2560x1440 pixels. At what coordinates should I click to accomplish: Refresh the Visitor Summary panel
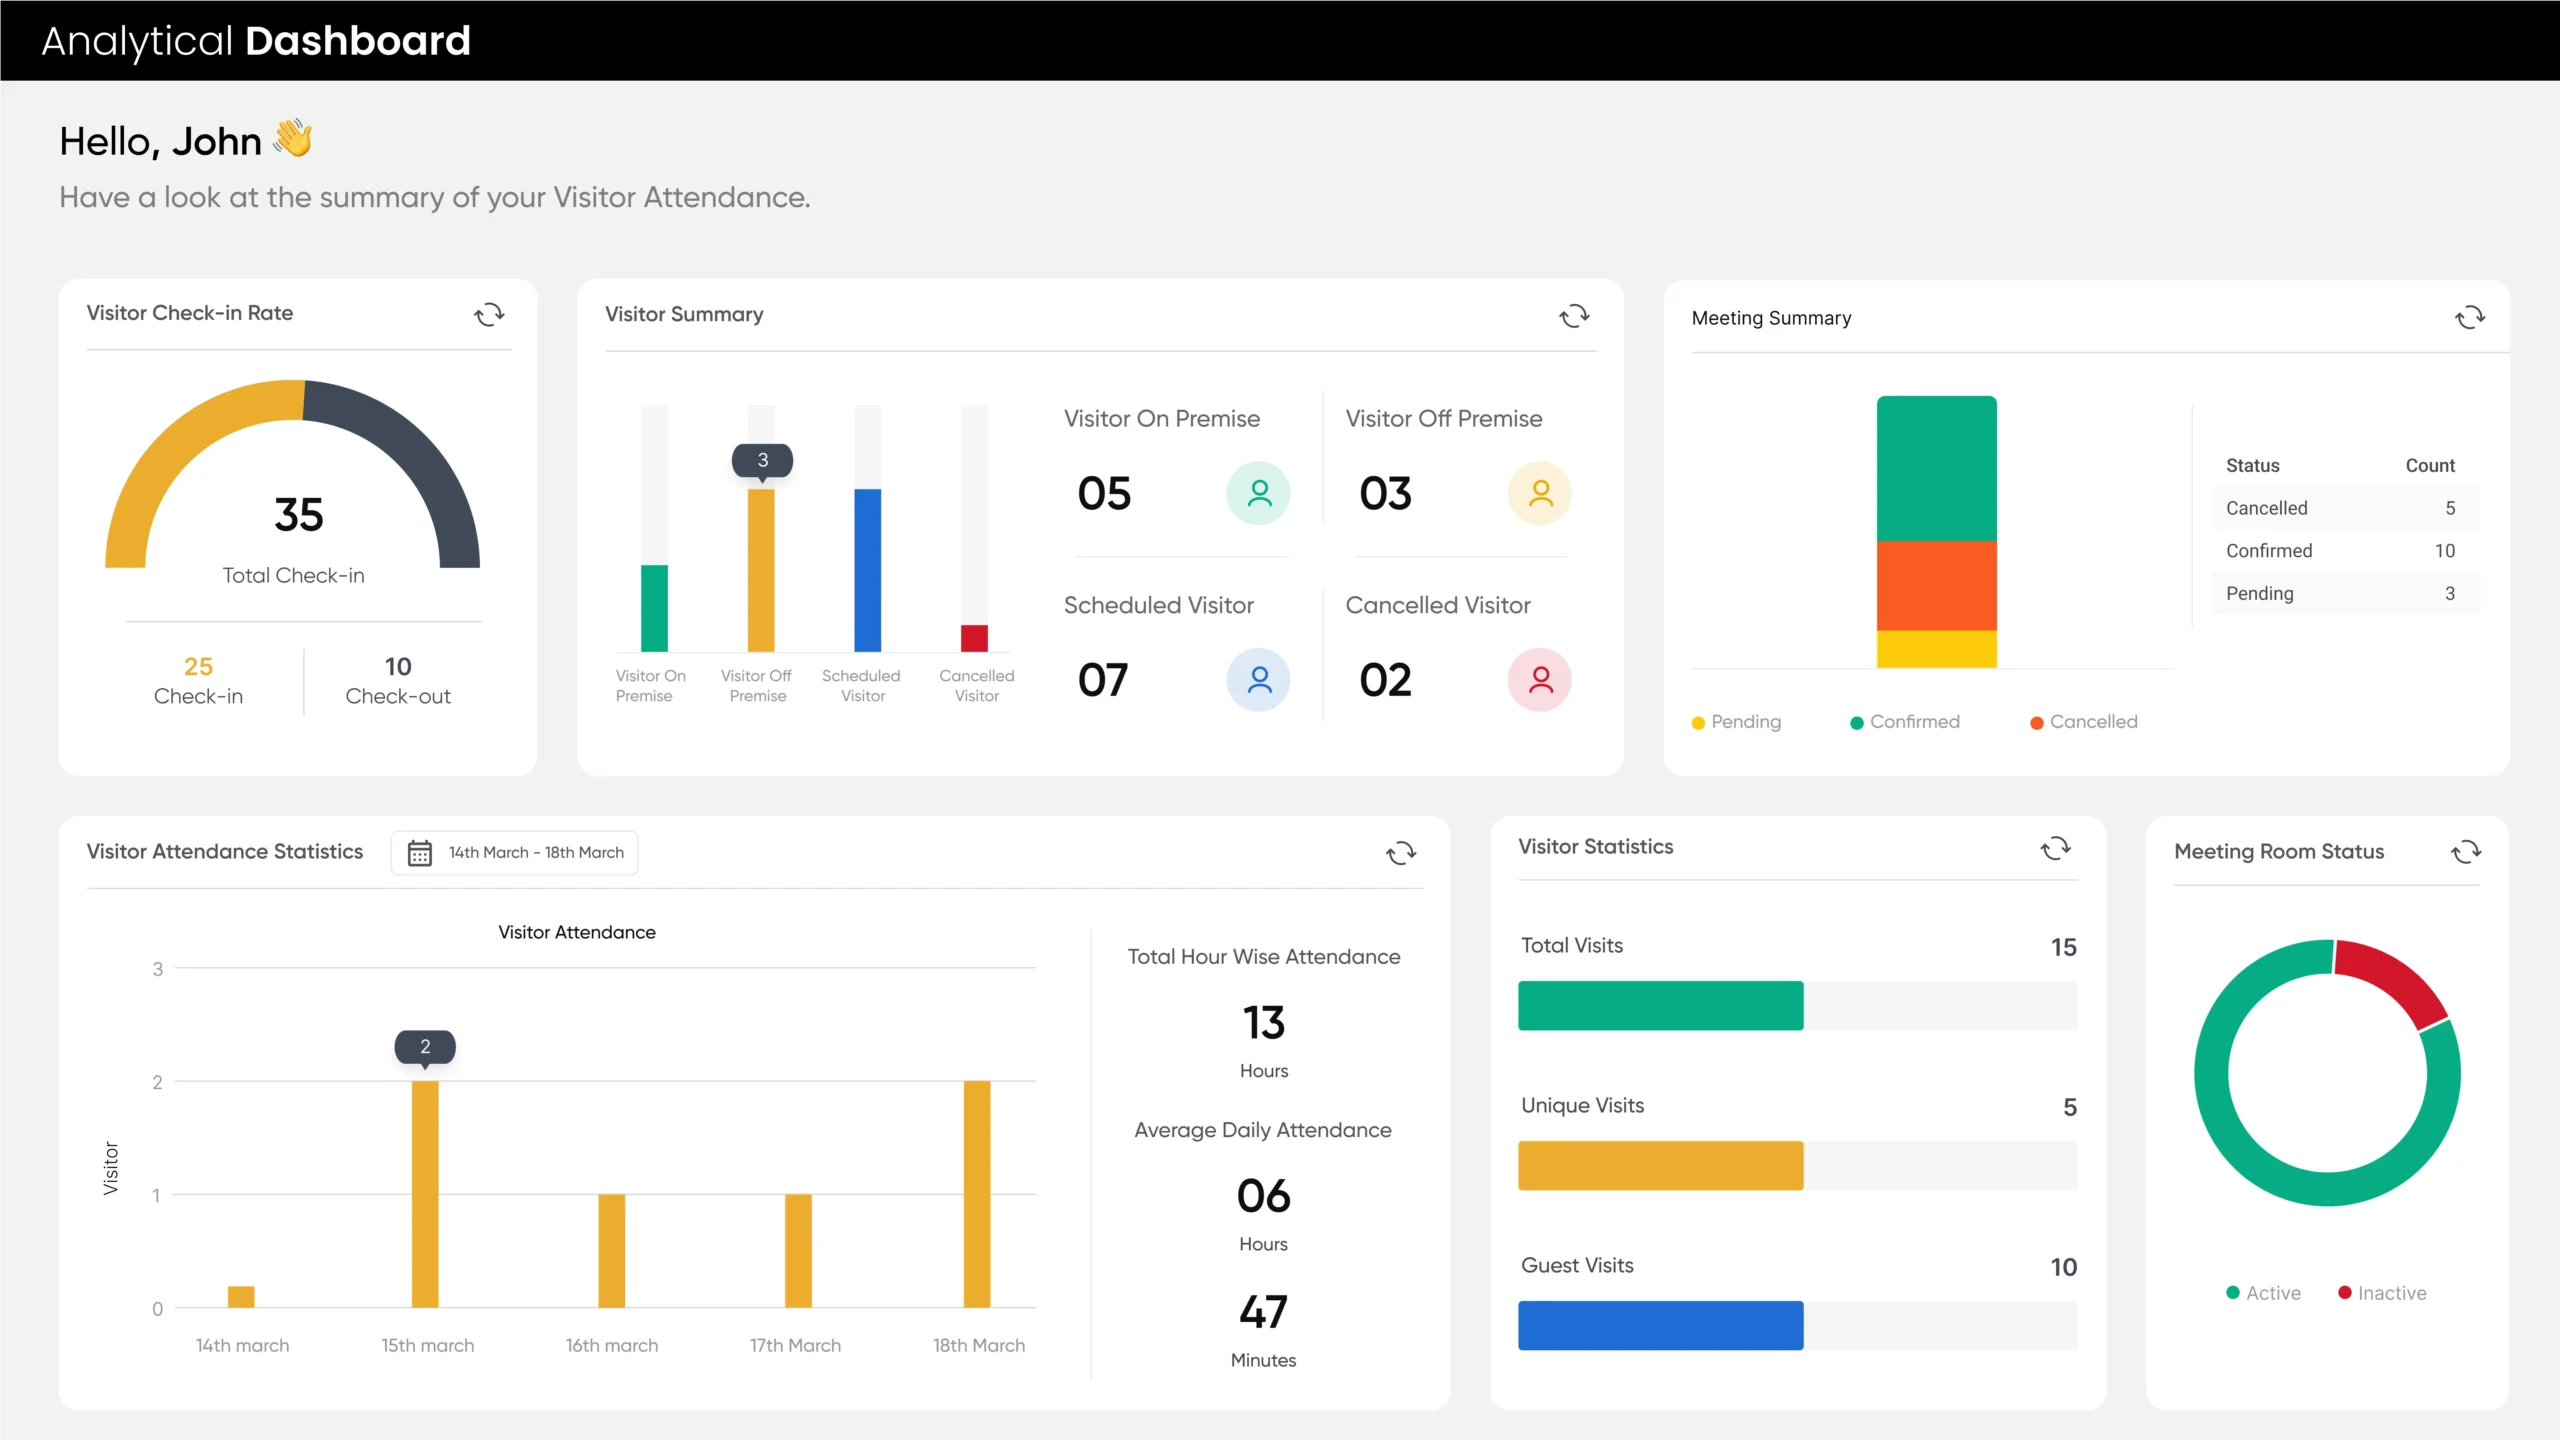point(1574,317)
